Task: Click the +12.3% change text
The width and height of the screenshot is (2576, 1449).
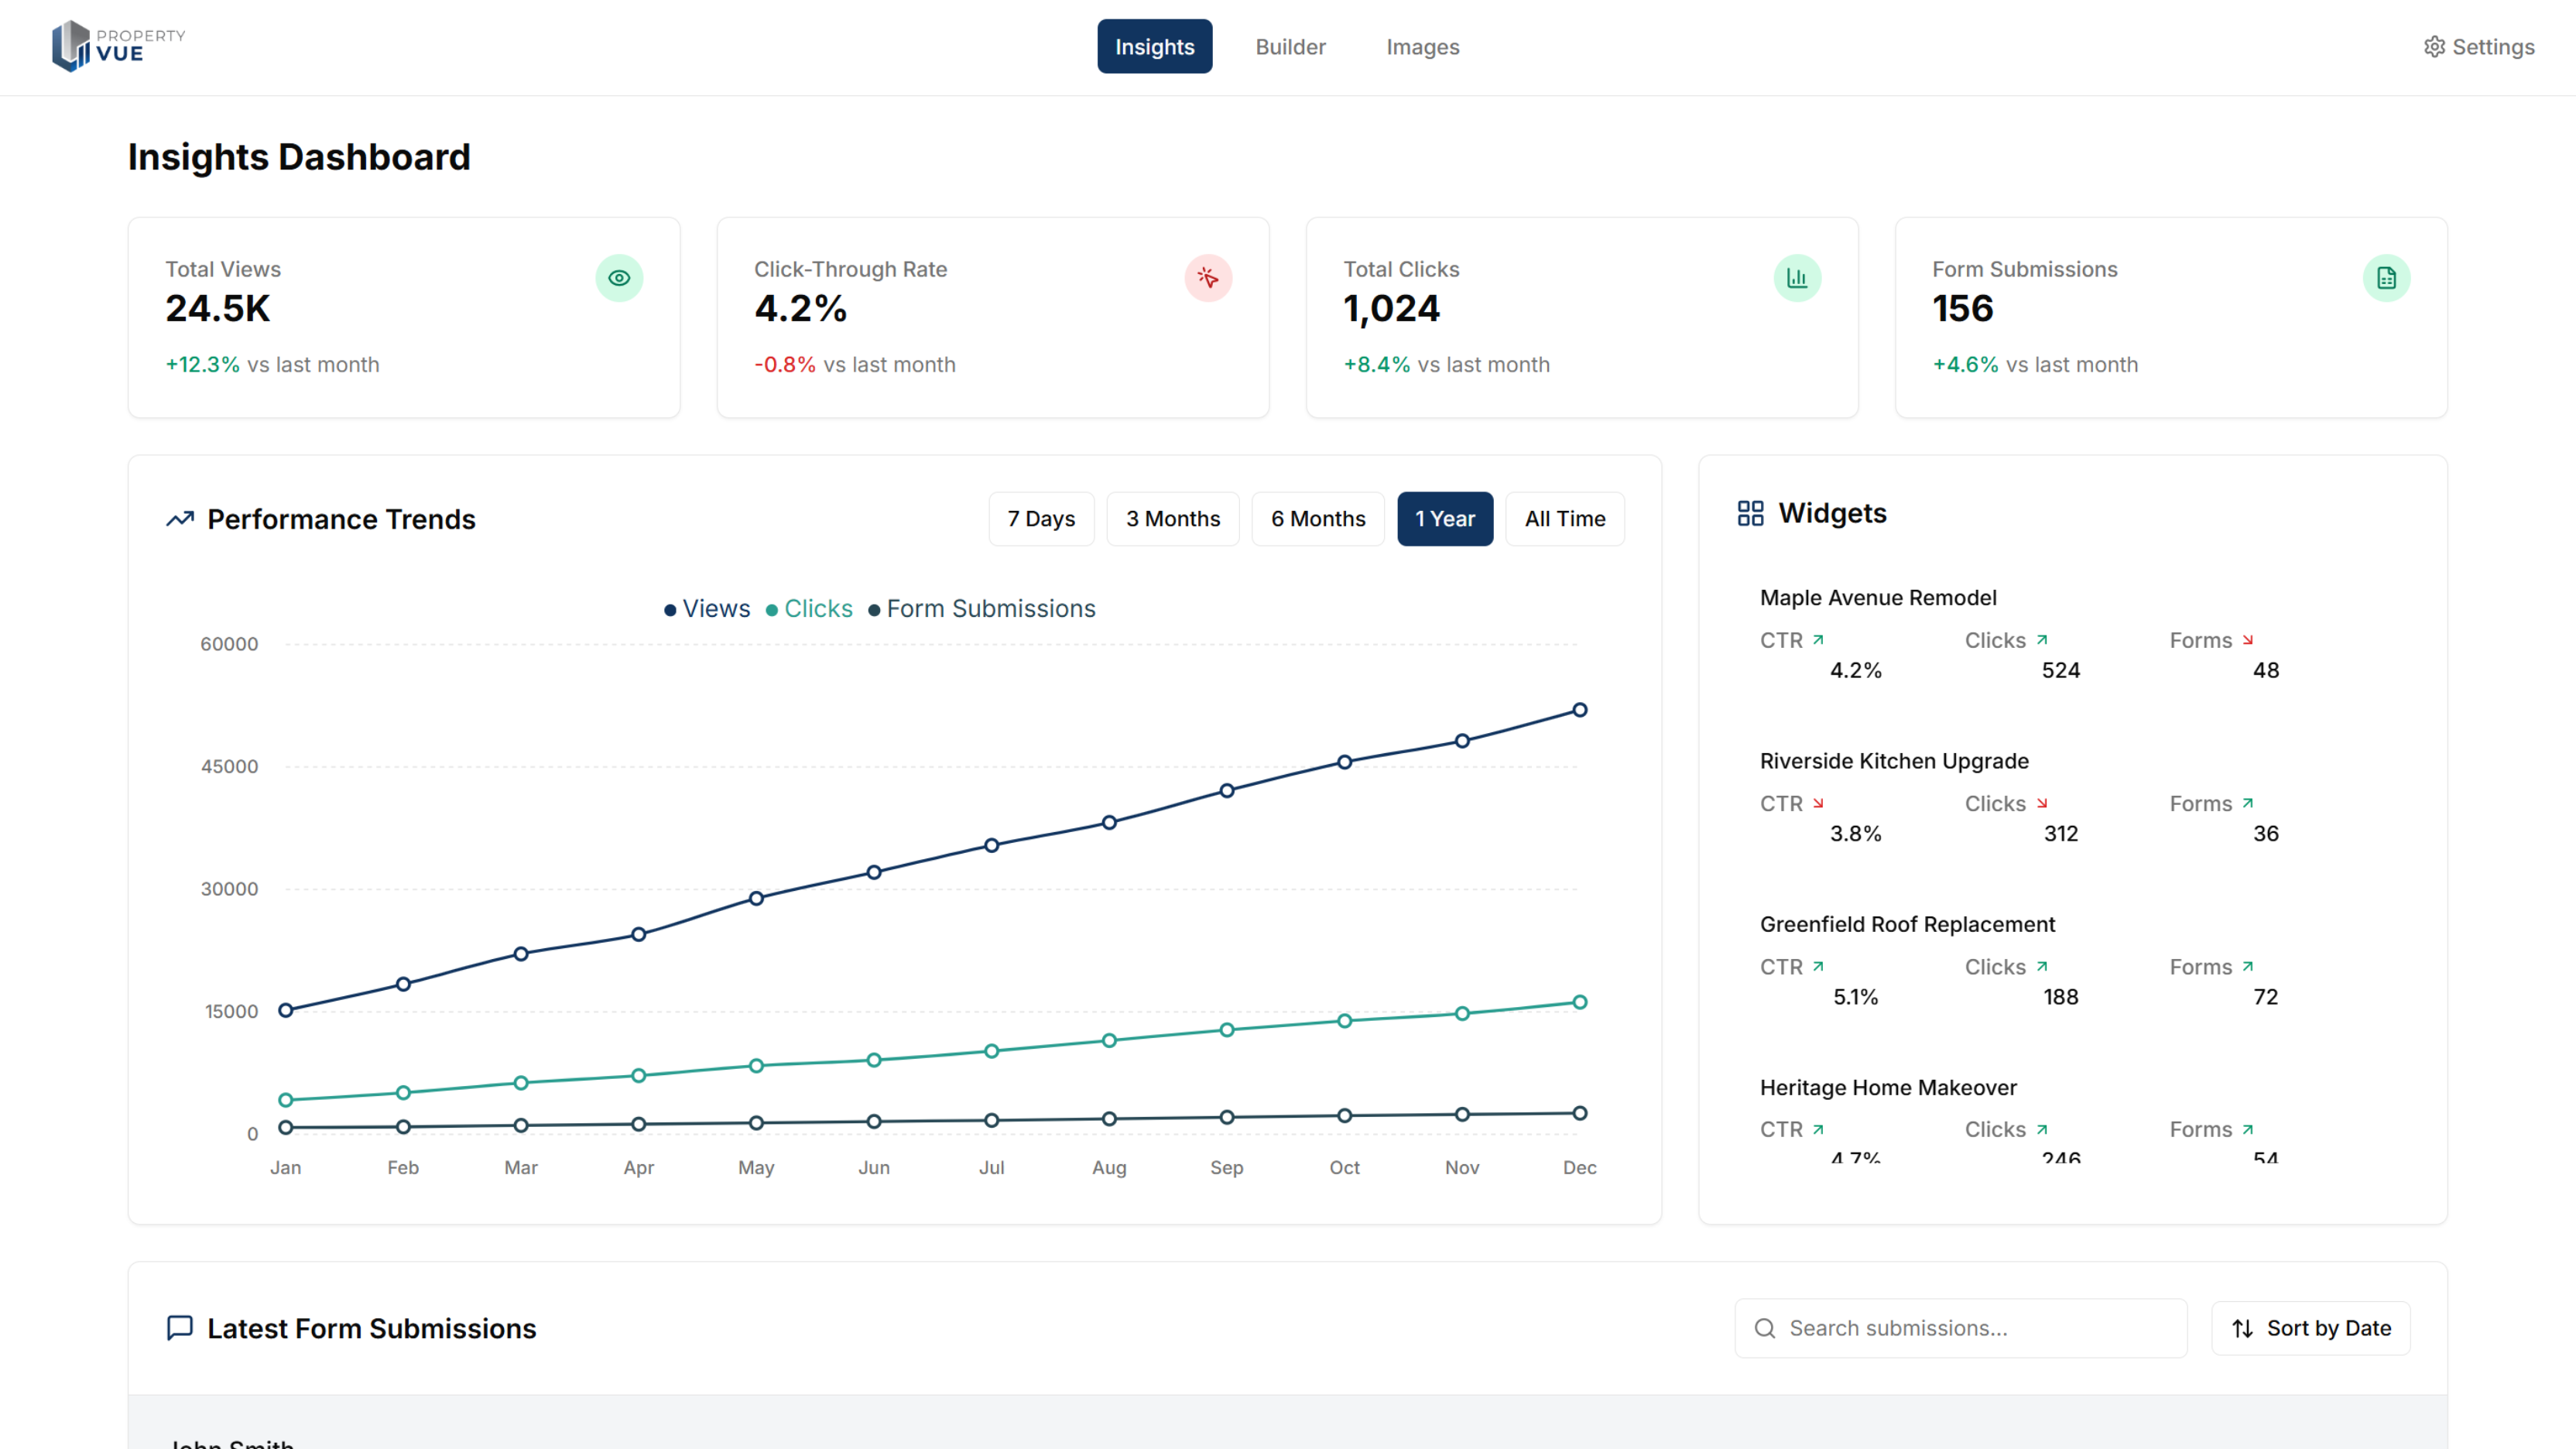Action: [x=203, y=364]
